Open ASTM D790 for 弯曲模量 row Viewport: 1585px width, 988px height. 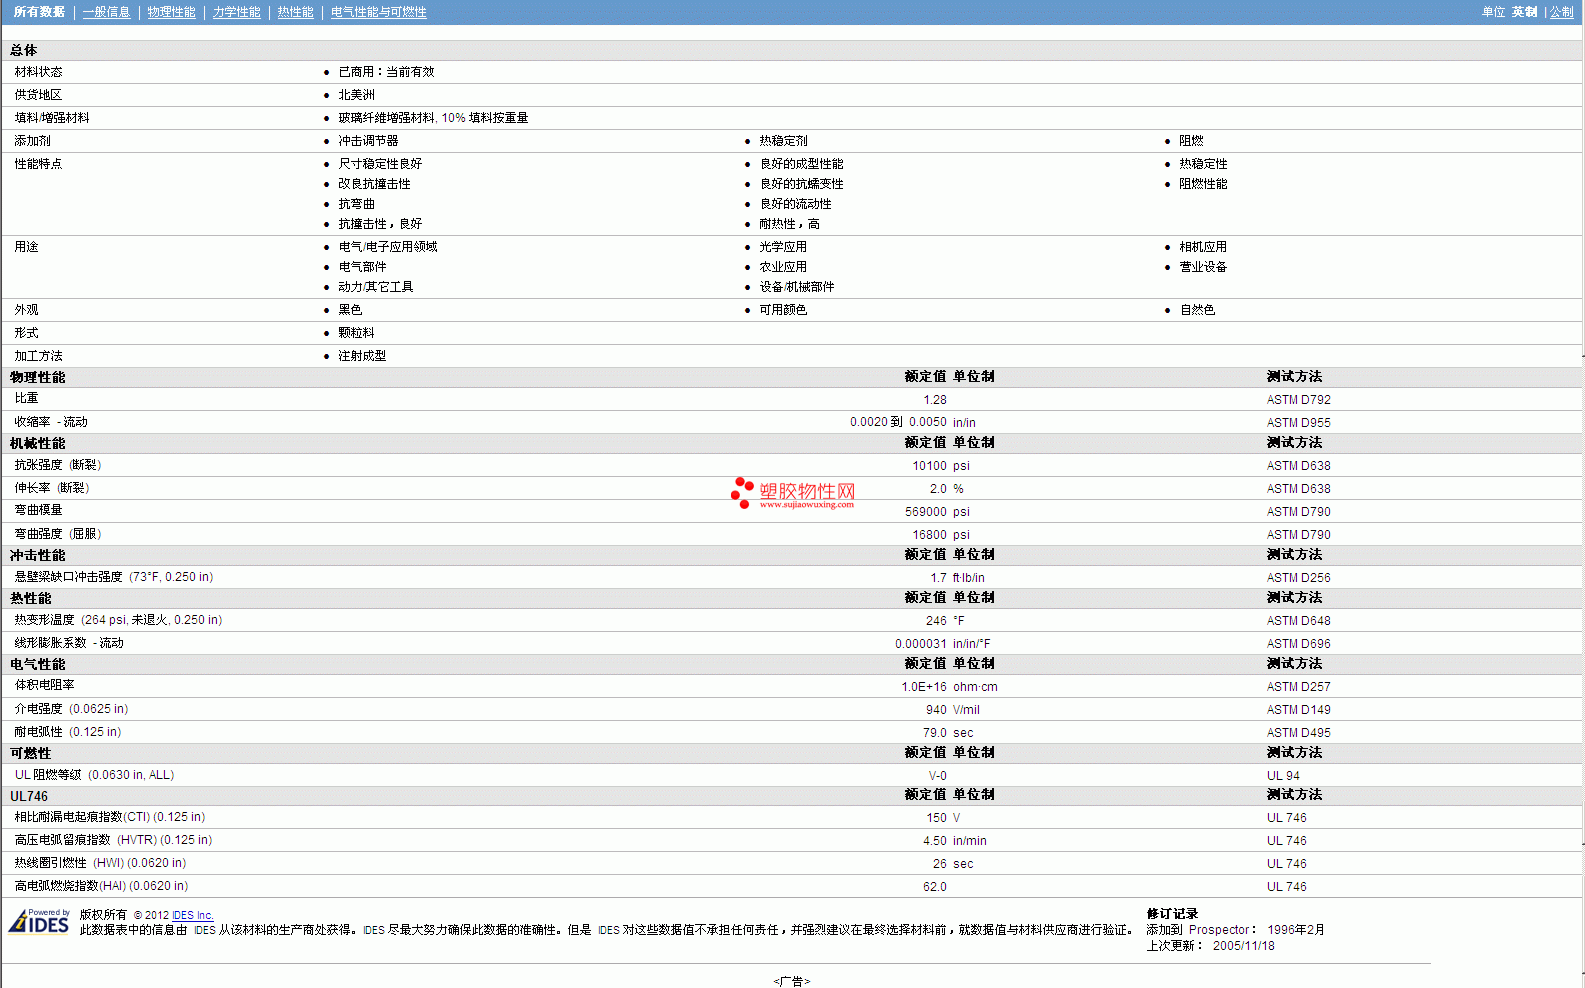1298,512
